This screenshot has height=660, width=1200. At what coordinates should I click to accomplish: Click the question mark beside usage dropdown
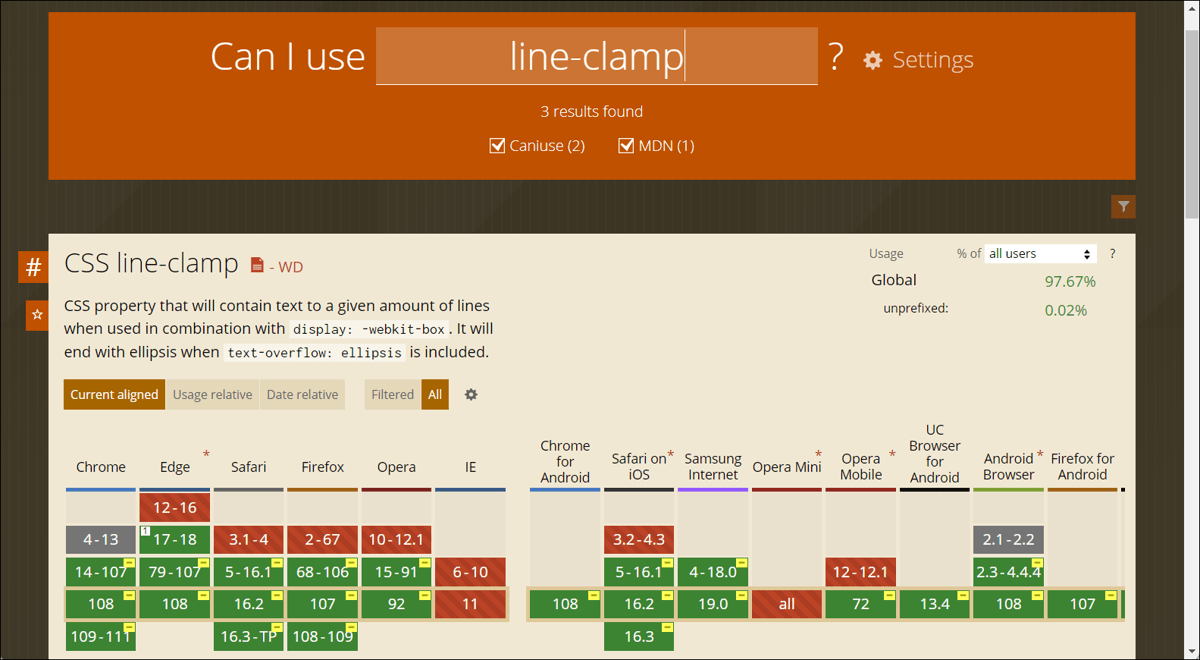pyautogui.click(x=1112, y=253)
